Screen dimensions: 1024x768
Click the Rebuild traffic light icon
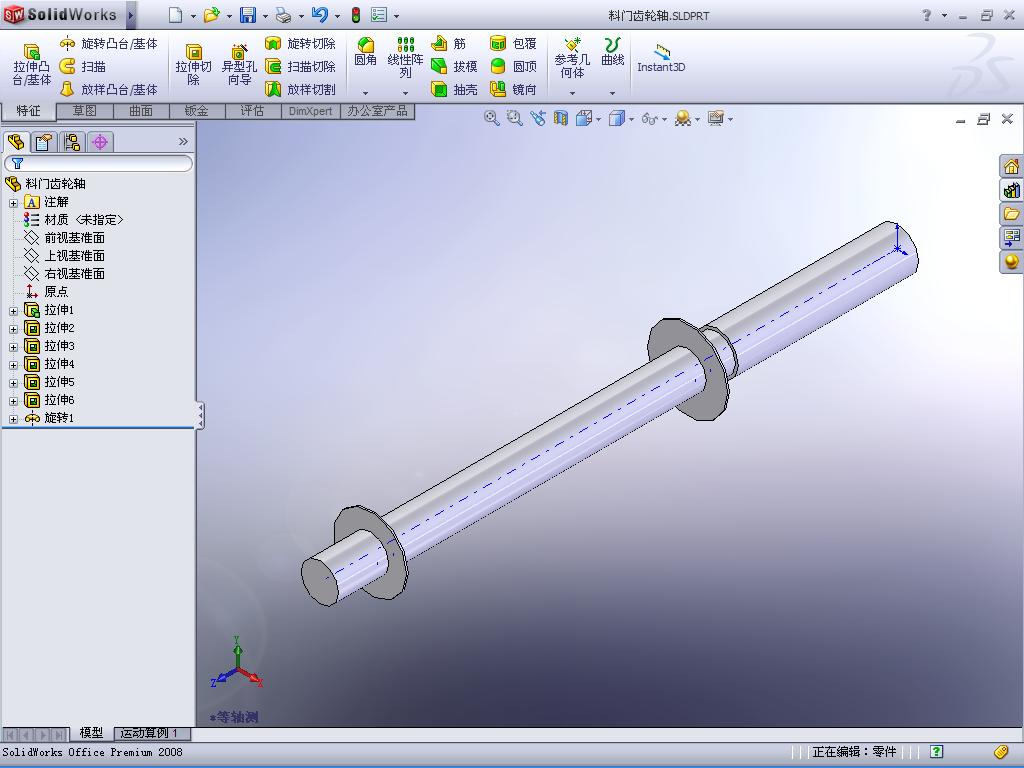click(356, 15)
